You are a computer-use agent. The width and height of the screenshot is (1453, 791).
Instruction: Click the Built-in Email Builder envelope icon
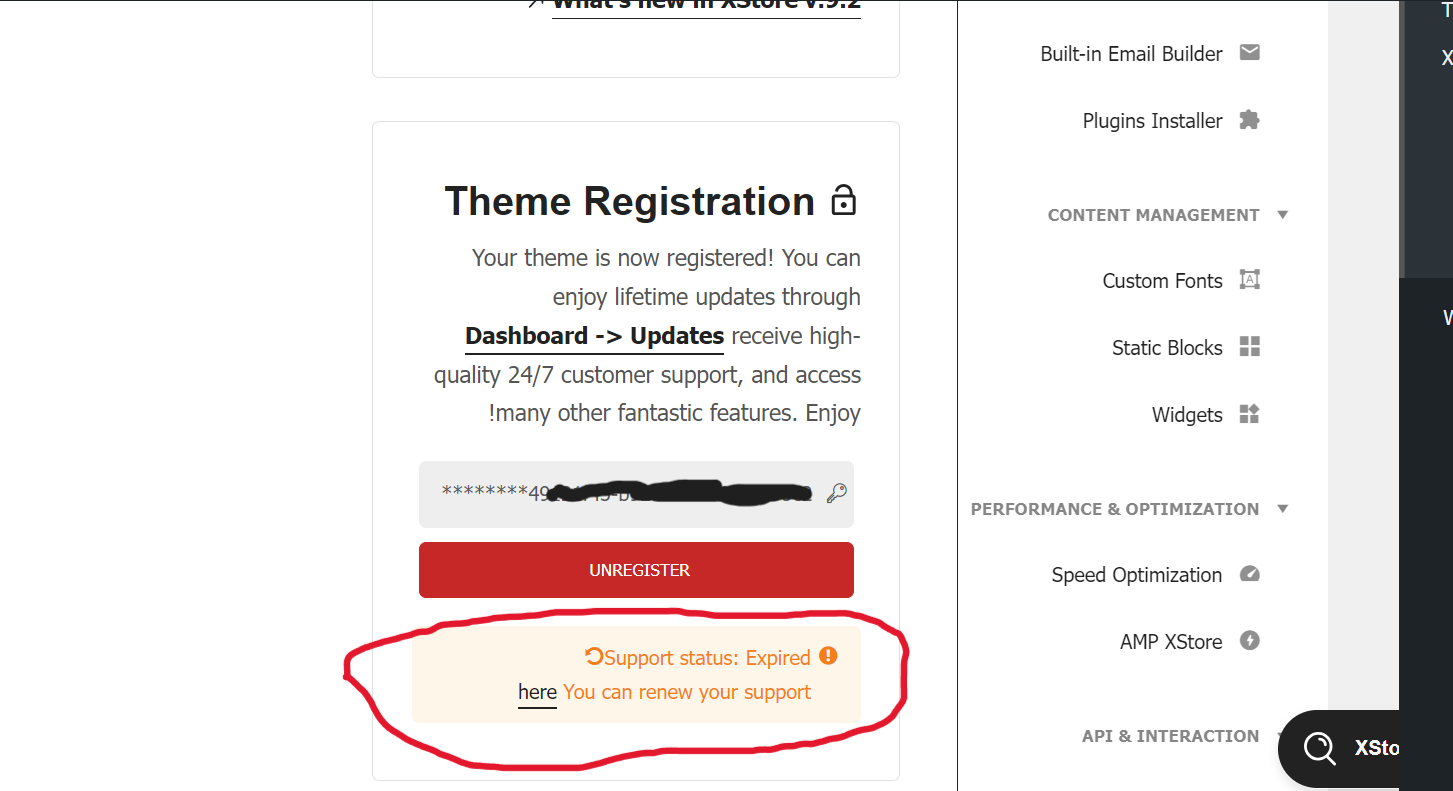click(x=1249, y=53)
